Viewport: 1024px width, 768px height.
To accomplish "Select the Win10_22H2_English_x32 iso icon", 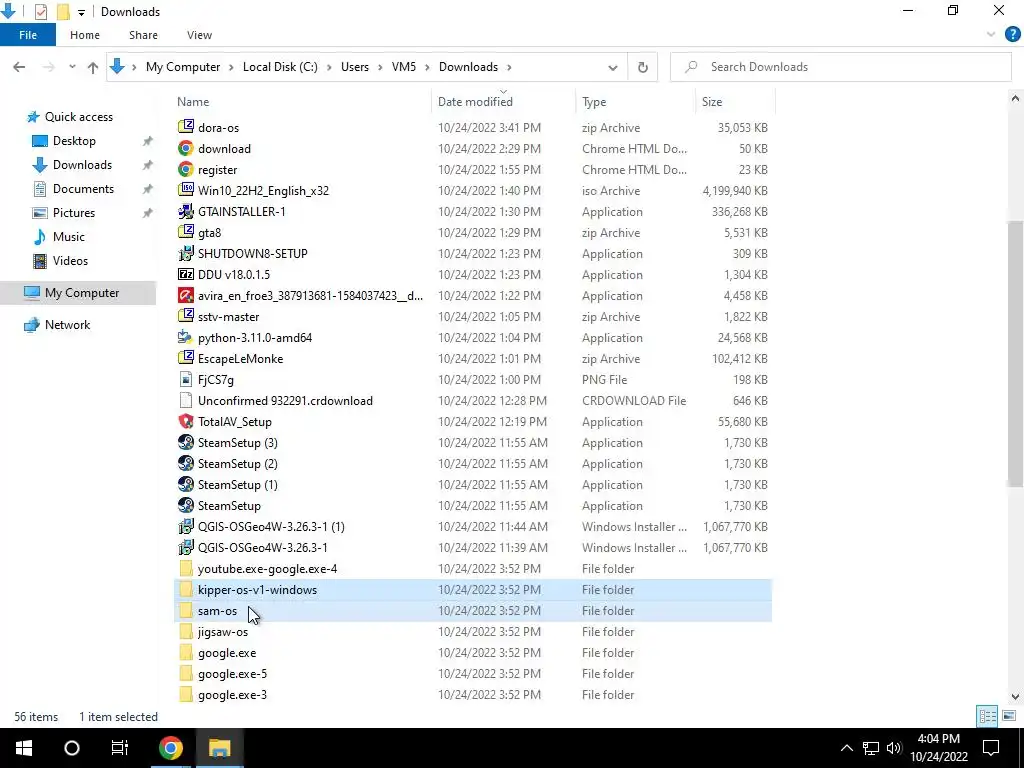I will tap(186, 190).
